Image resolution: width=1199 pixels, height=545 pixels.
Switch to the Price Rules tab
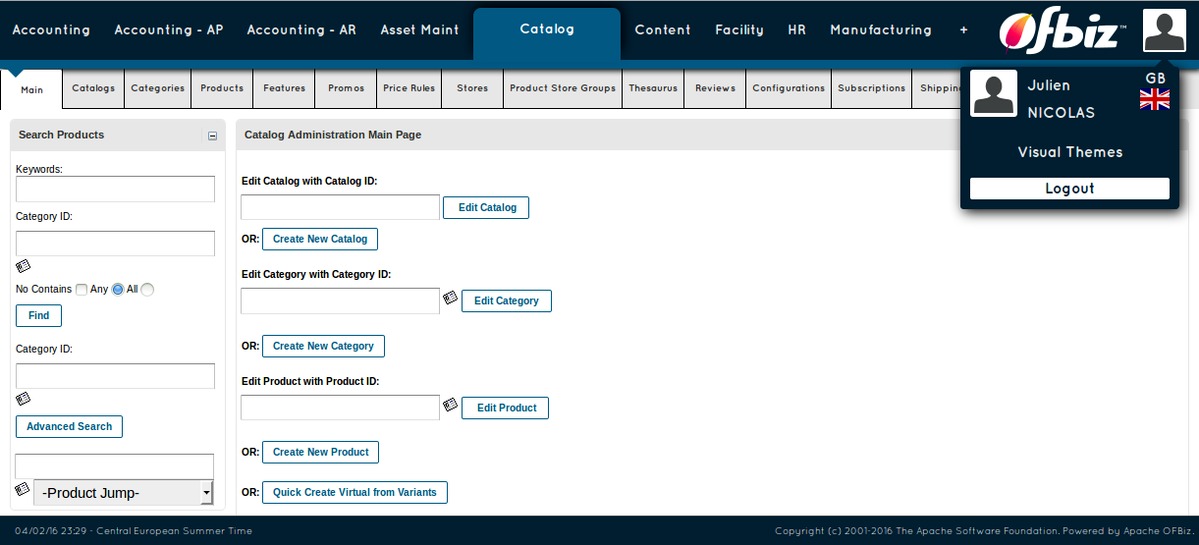click(409, 88)
